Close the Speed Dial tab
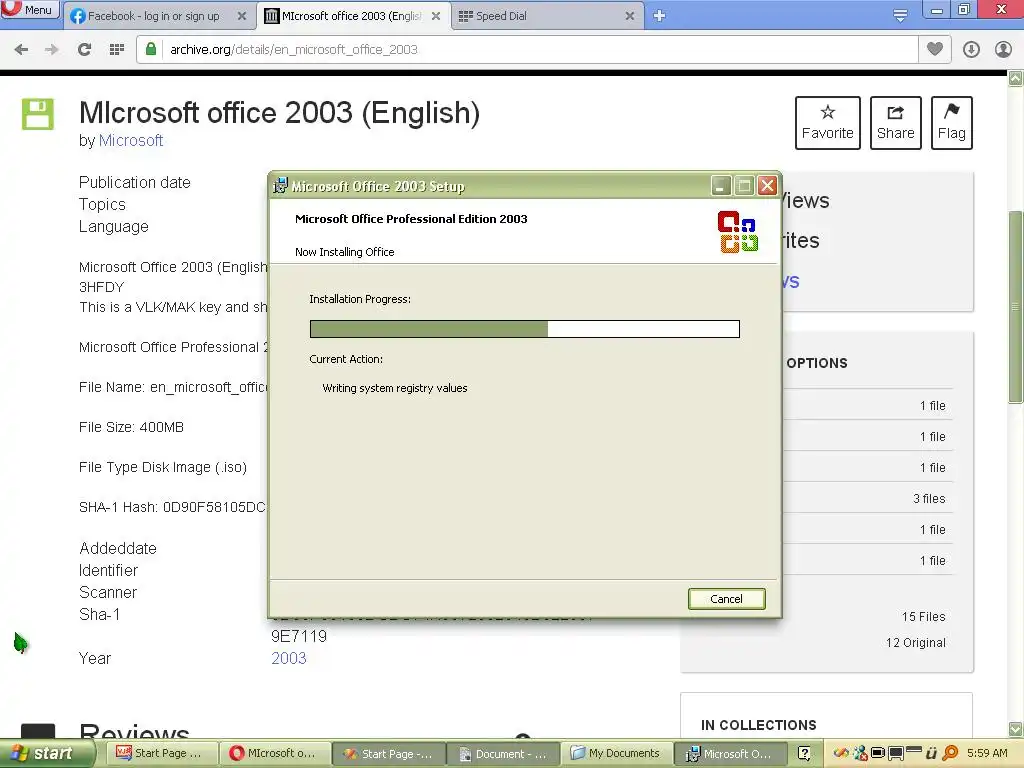Viewport: 1024px width, 768px height. pyautogui.click(x=630, y=16)
